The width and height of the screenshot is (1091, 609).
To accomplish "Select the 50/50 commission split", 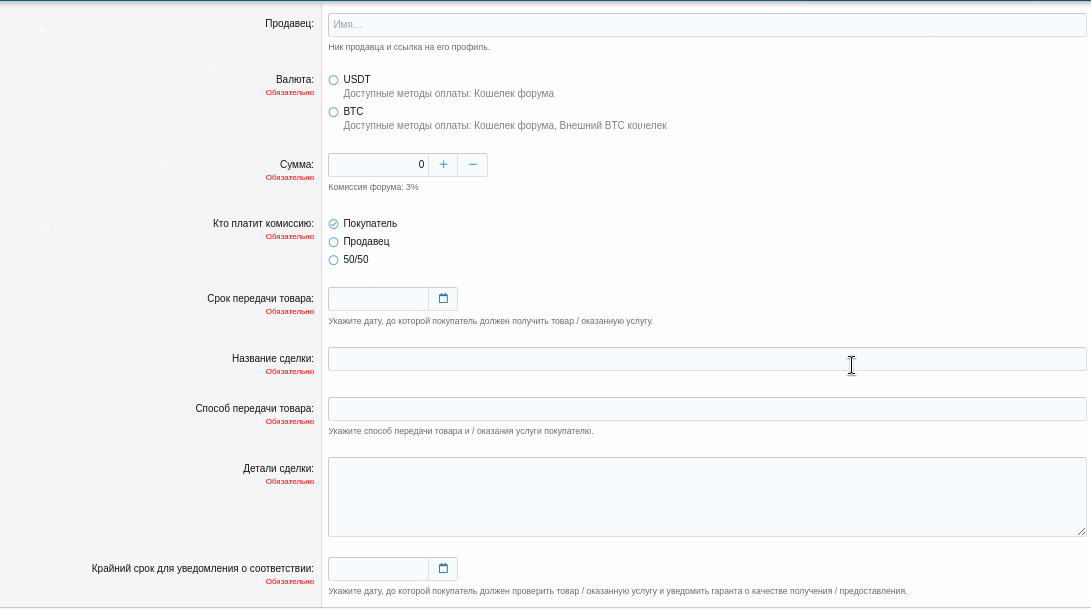I will [334, 260].
